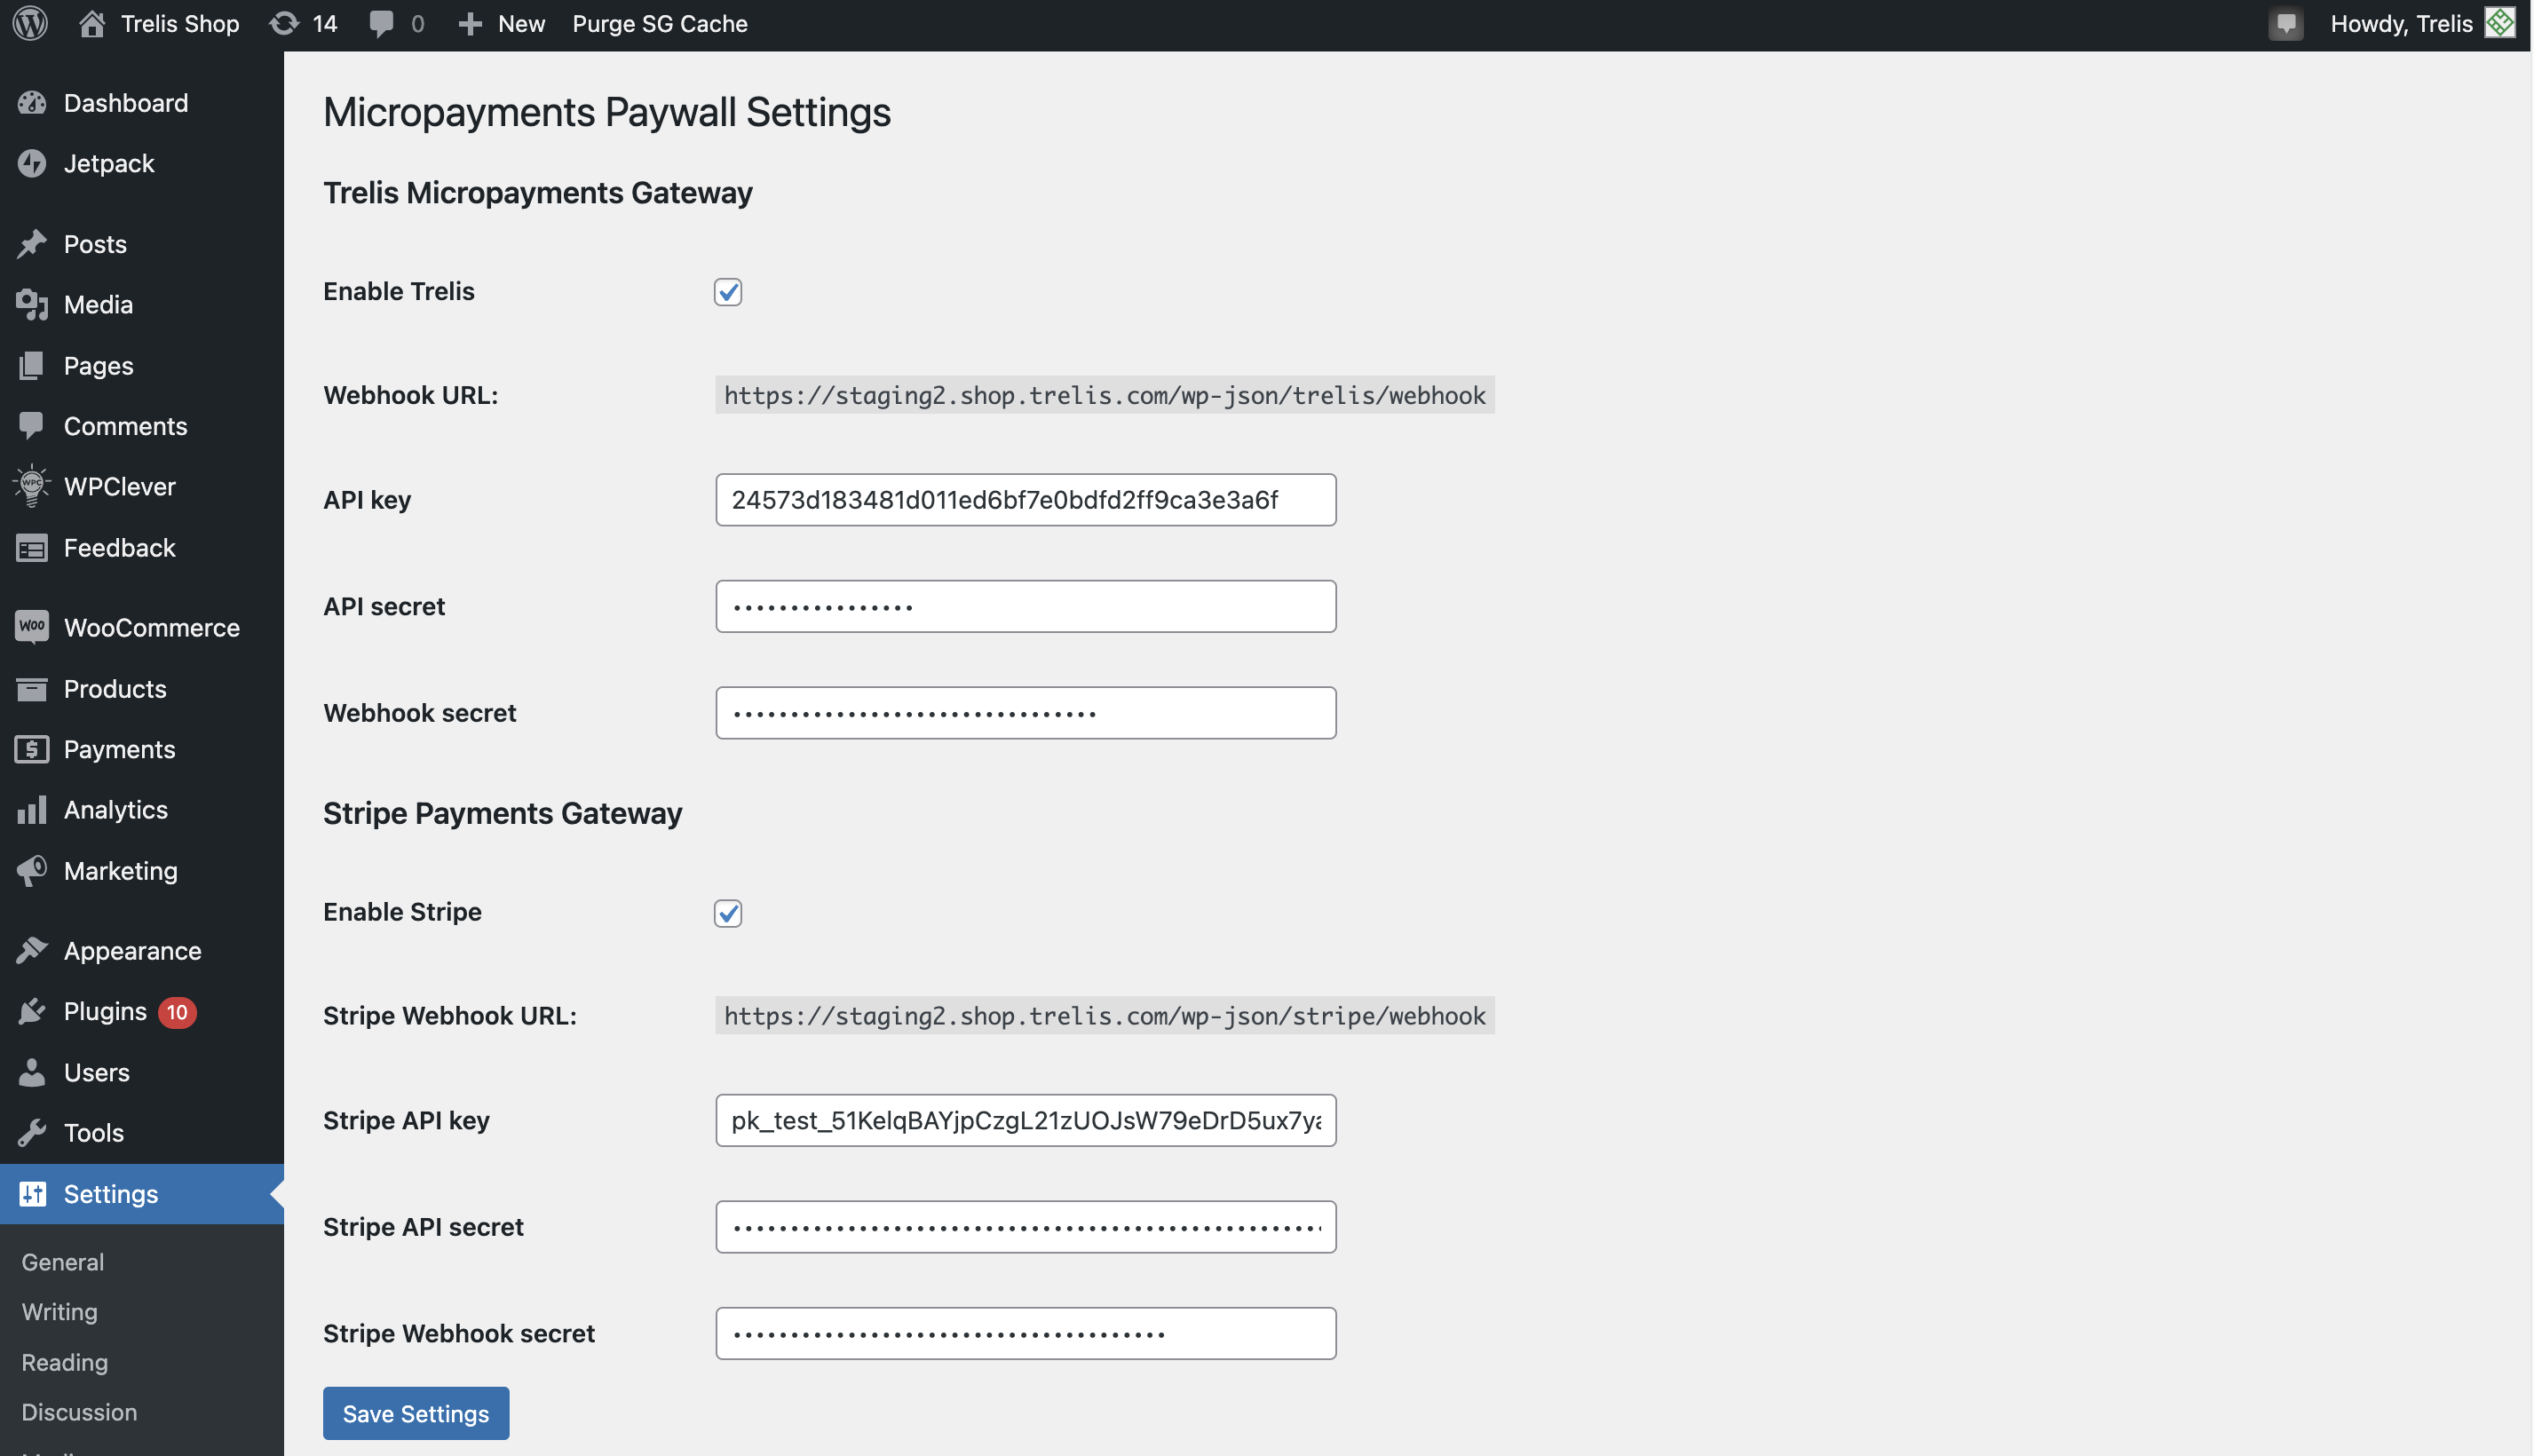Click the Dashboard gauge icon

click(x=32, y=103)
